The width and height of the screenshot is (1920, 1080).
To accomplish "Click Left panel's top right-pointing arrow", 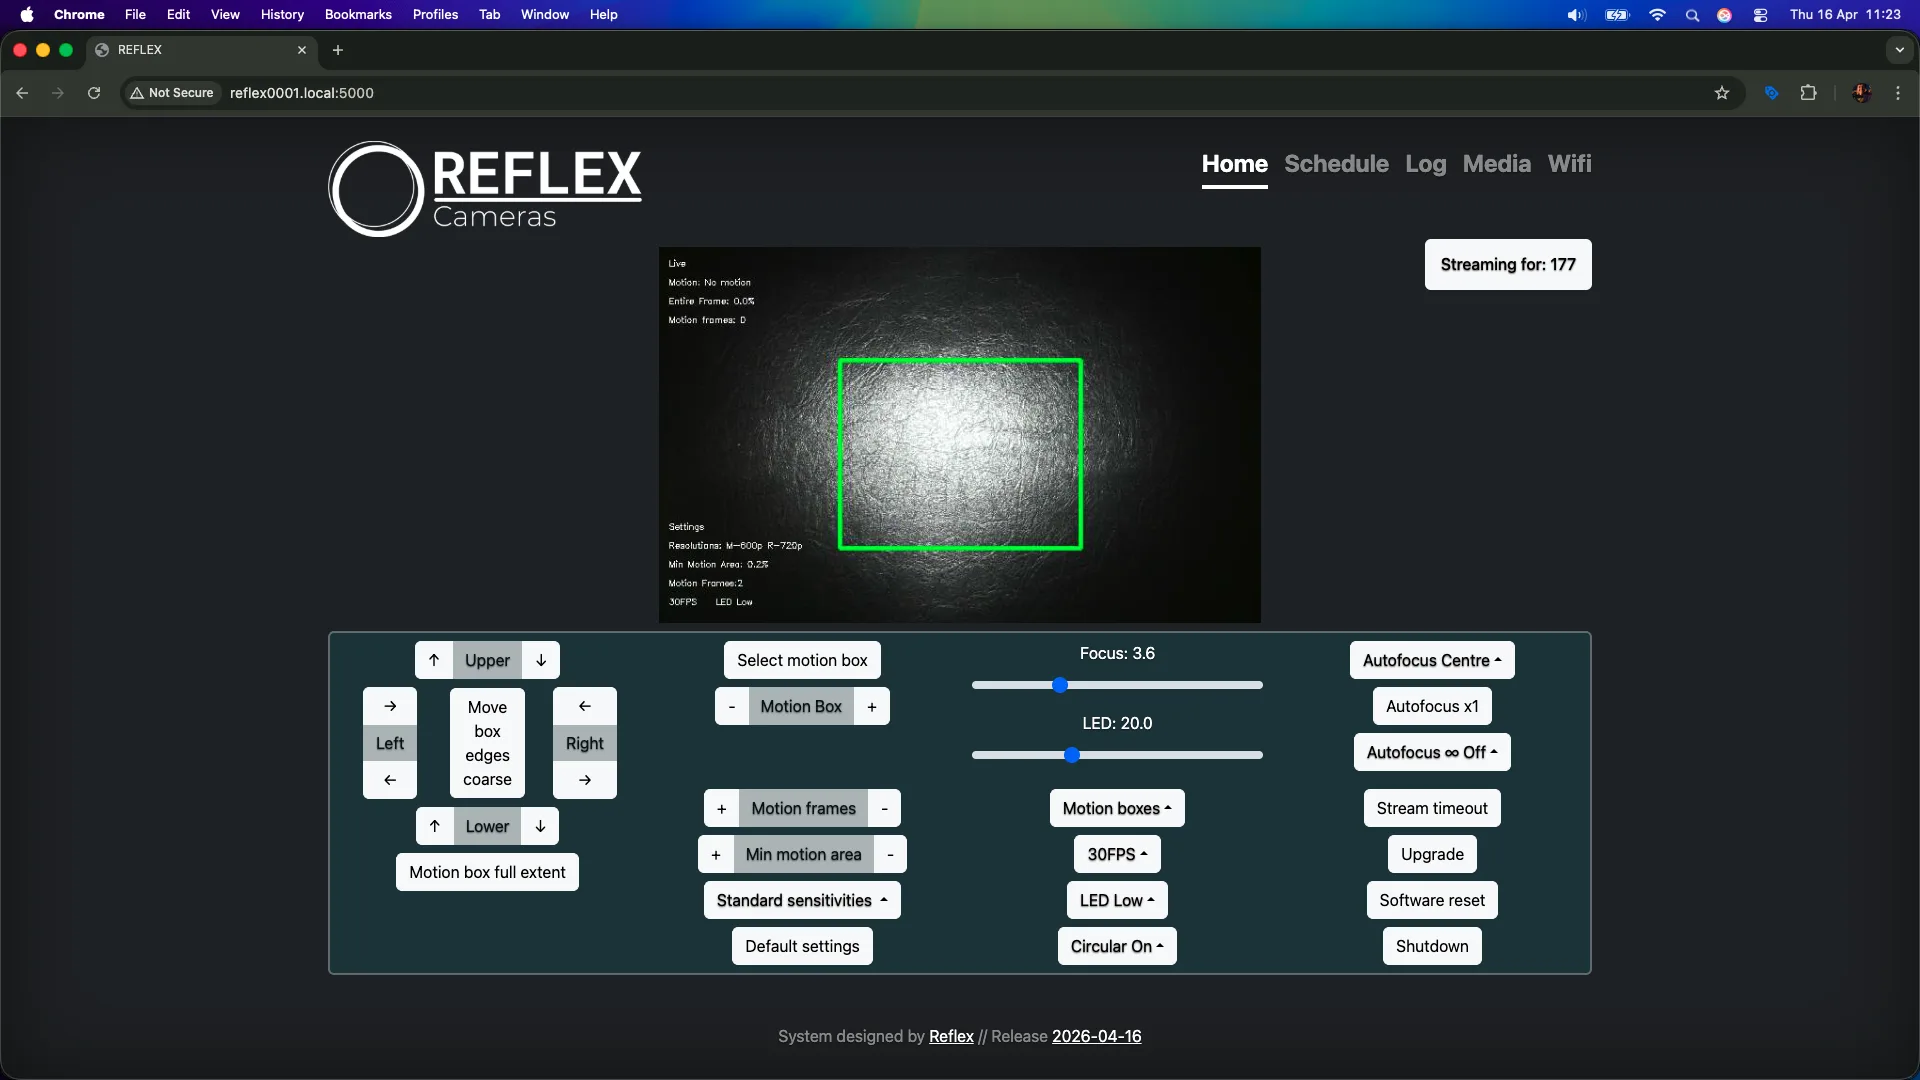I will pyautogui.click(x=390, y=706).
